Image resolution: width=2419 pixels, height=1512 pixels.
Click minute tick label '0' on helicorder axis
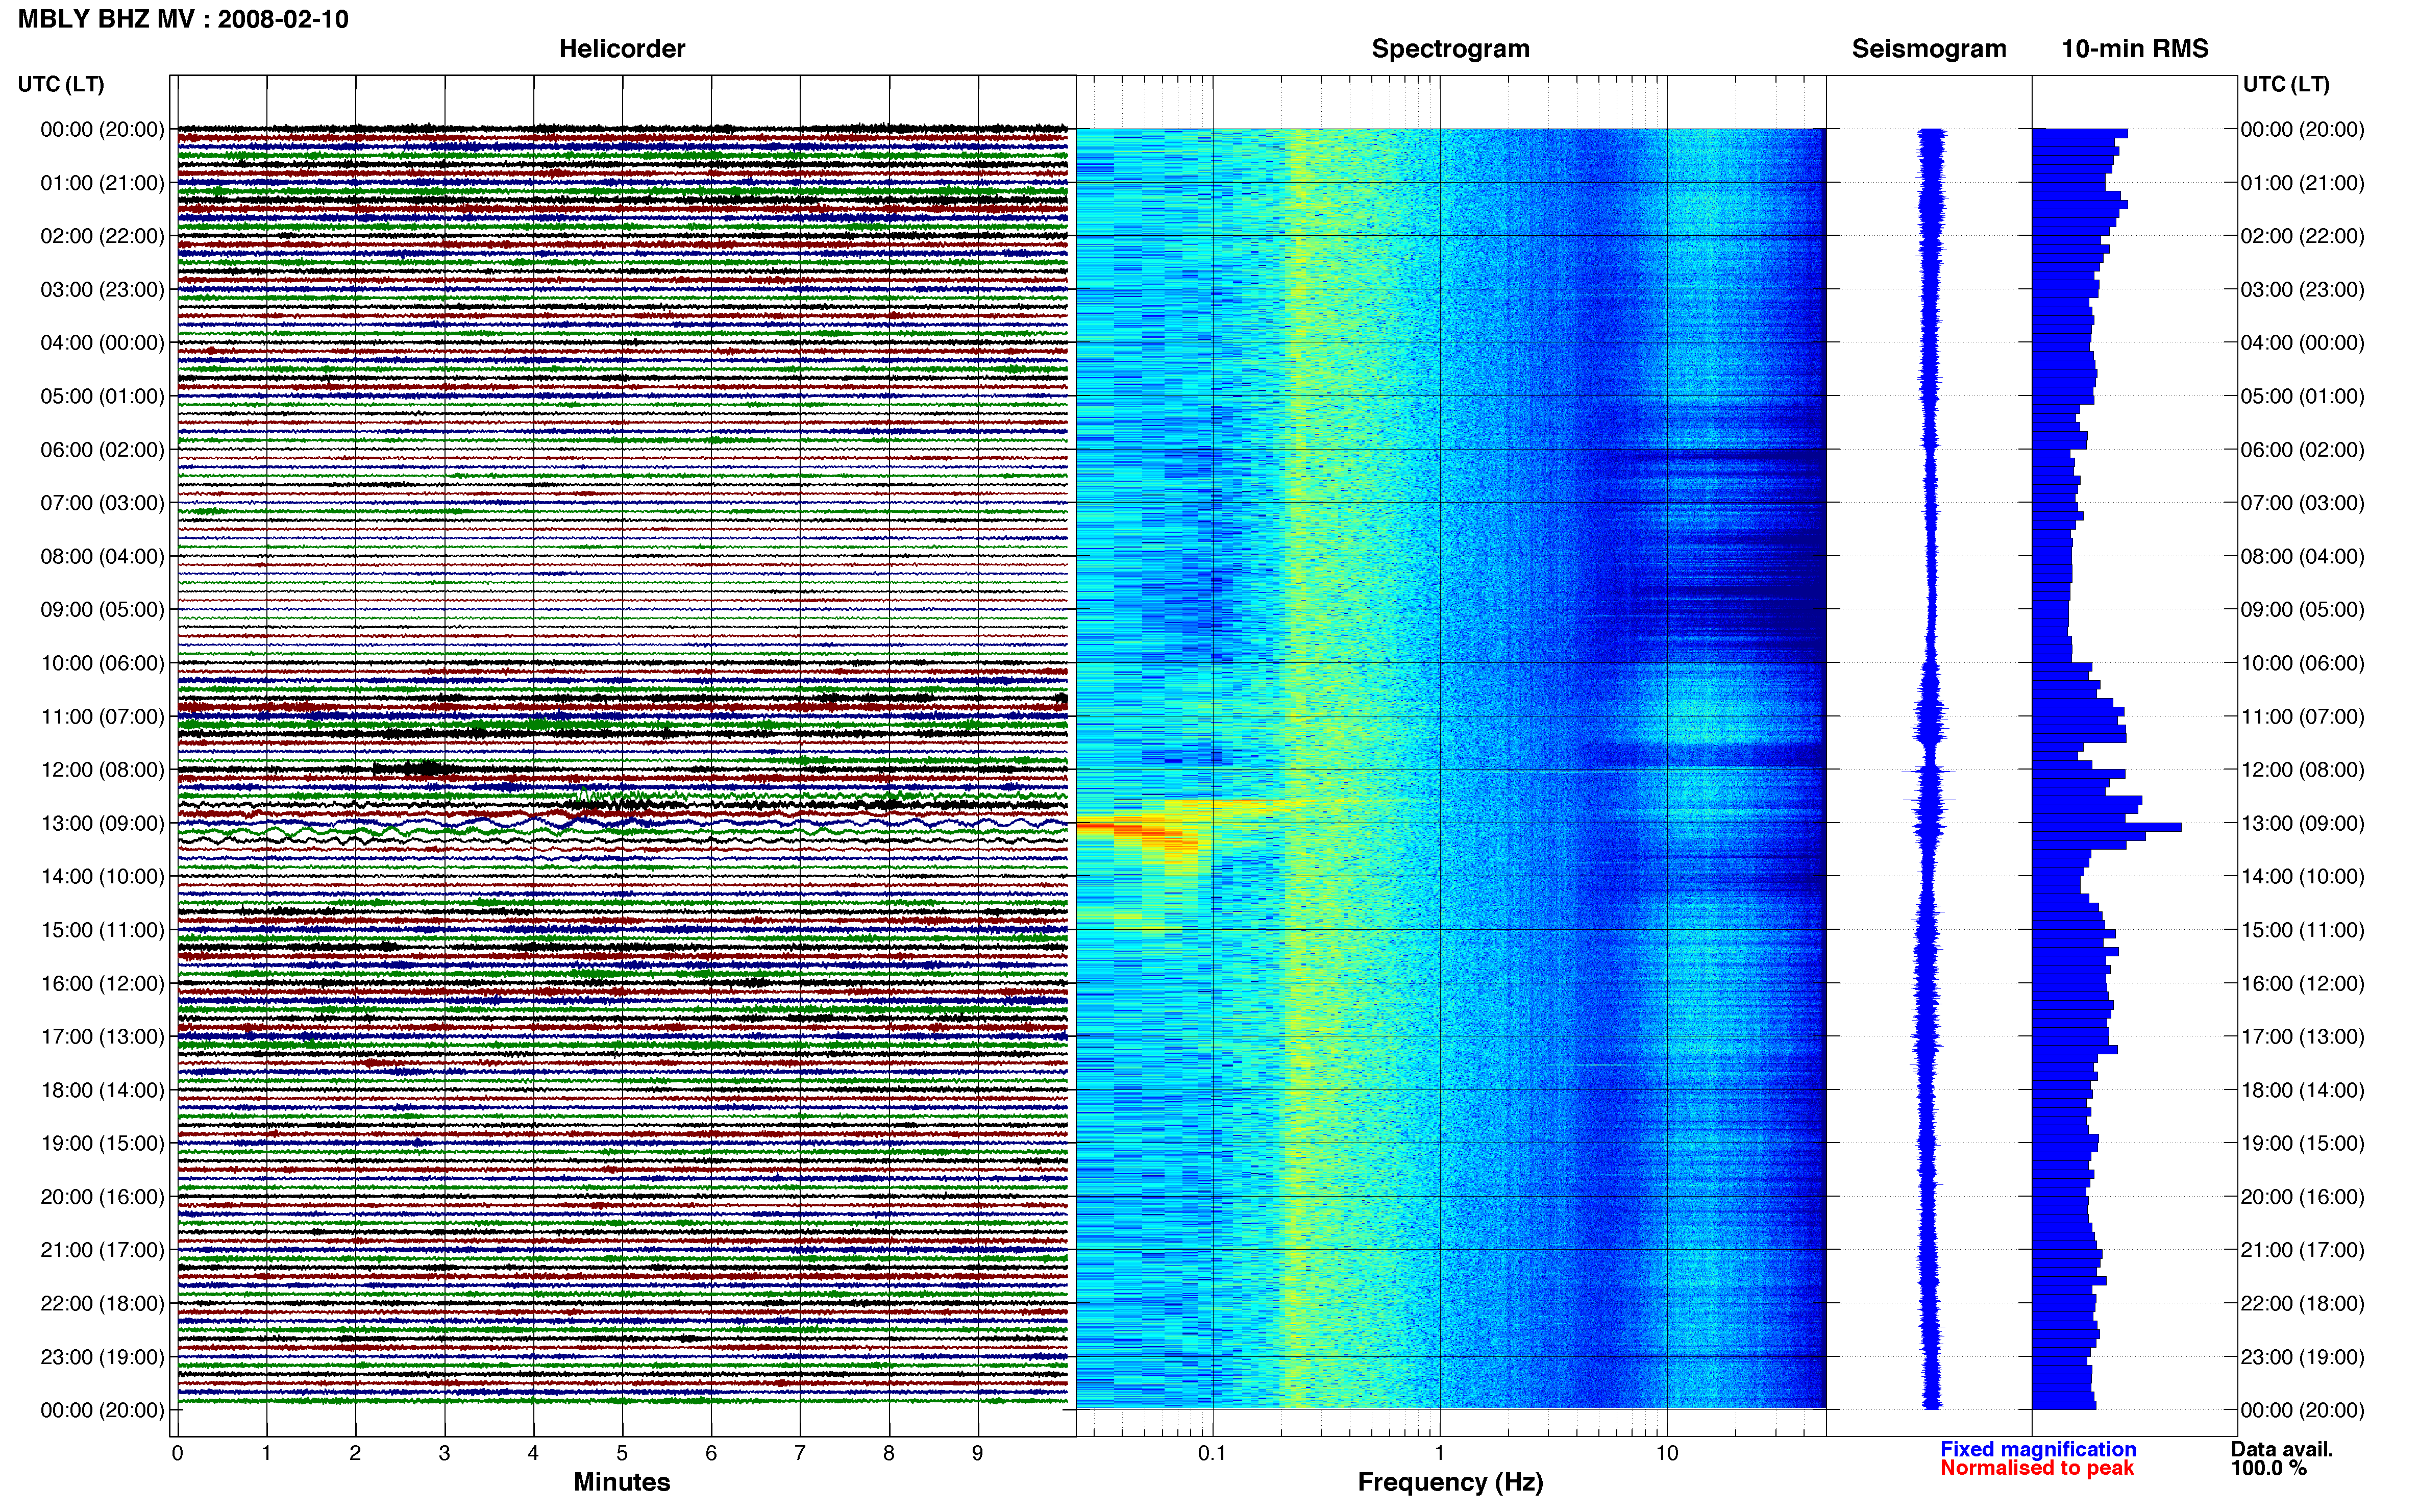[177, 1453]
